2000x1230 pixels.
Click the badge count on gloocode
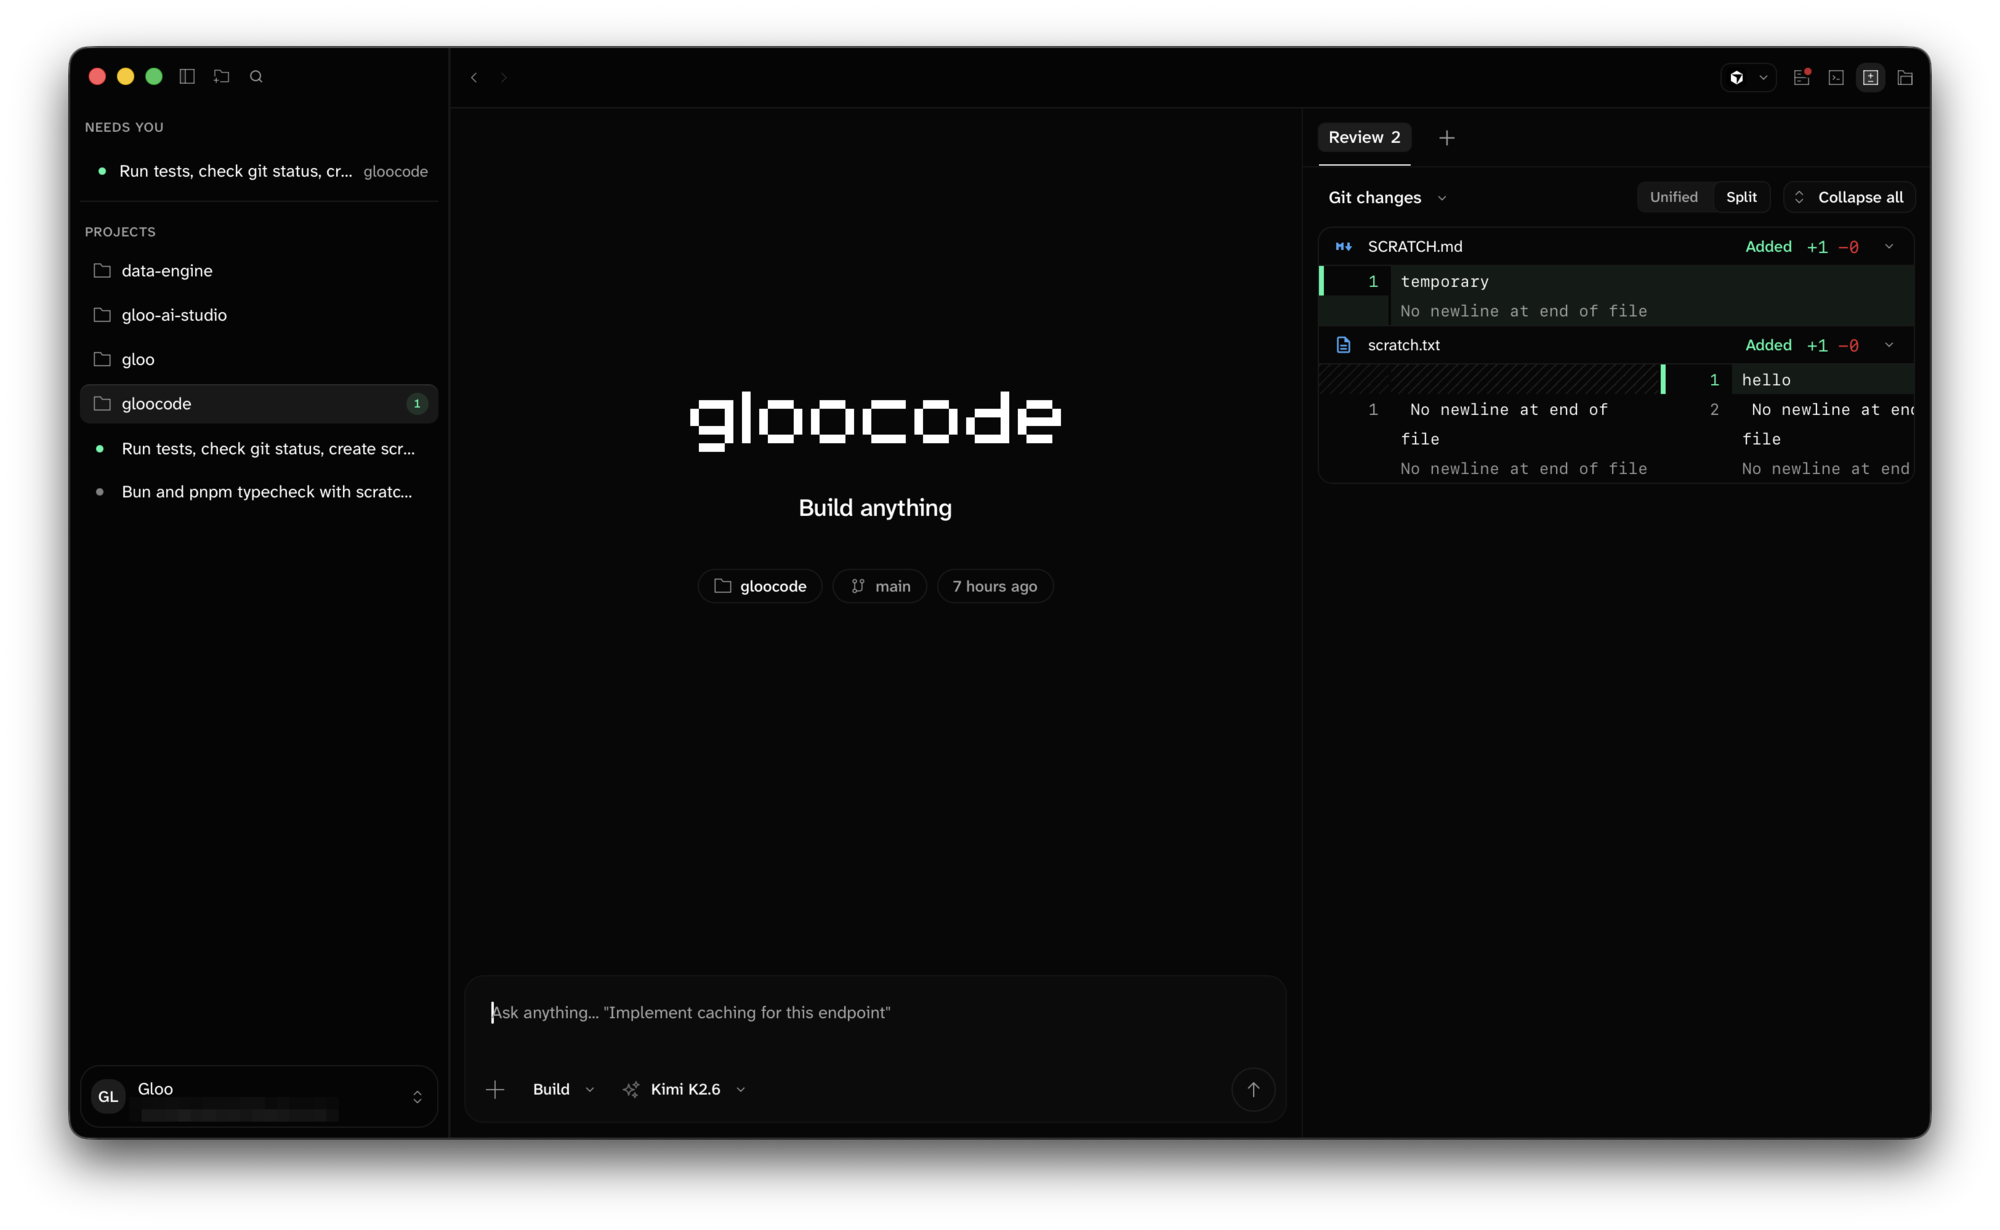(x=417, y=404)
